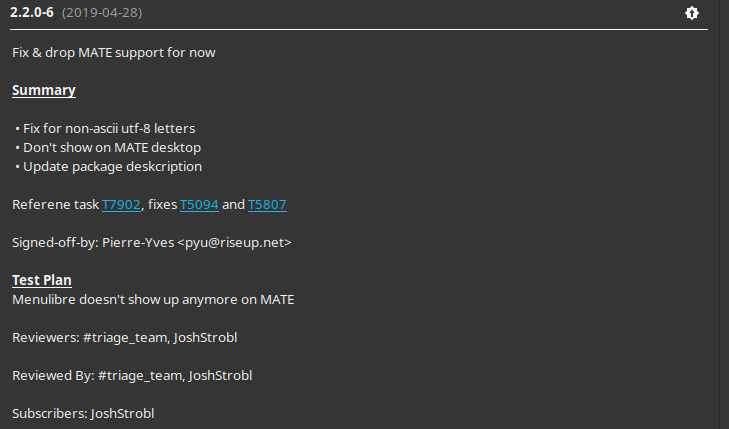Click the "Reviewed By: #triage_team" line
The width and height of the screenshot is (729, 429).
pos(132,375)
